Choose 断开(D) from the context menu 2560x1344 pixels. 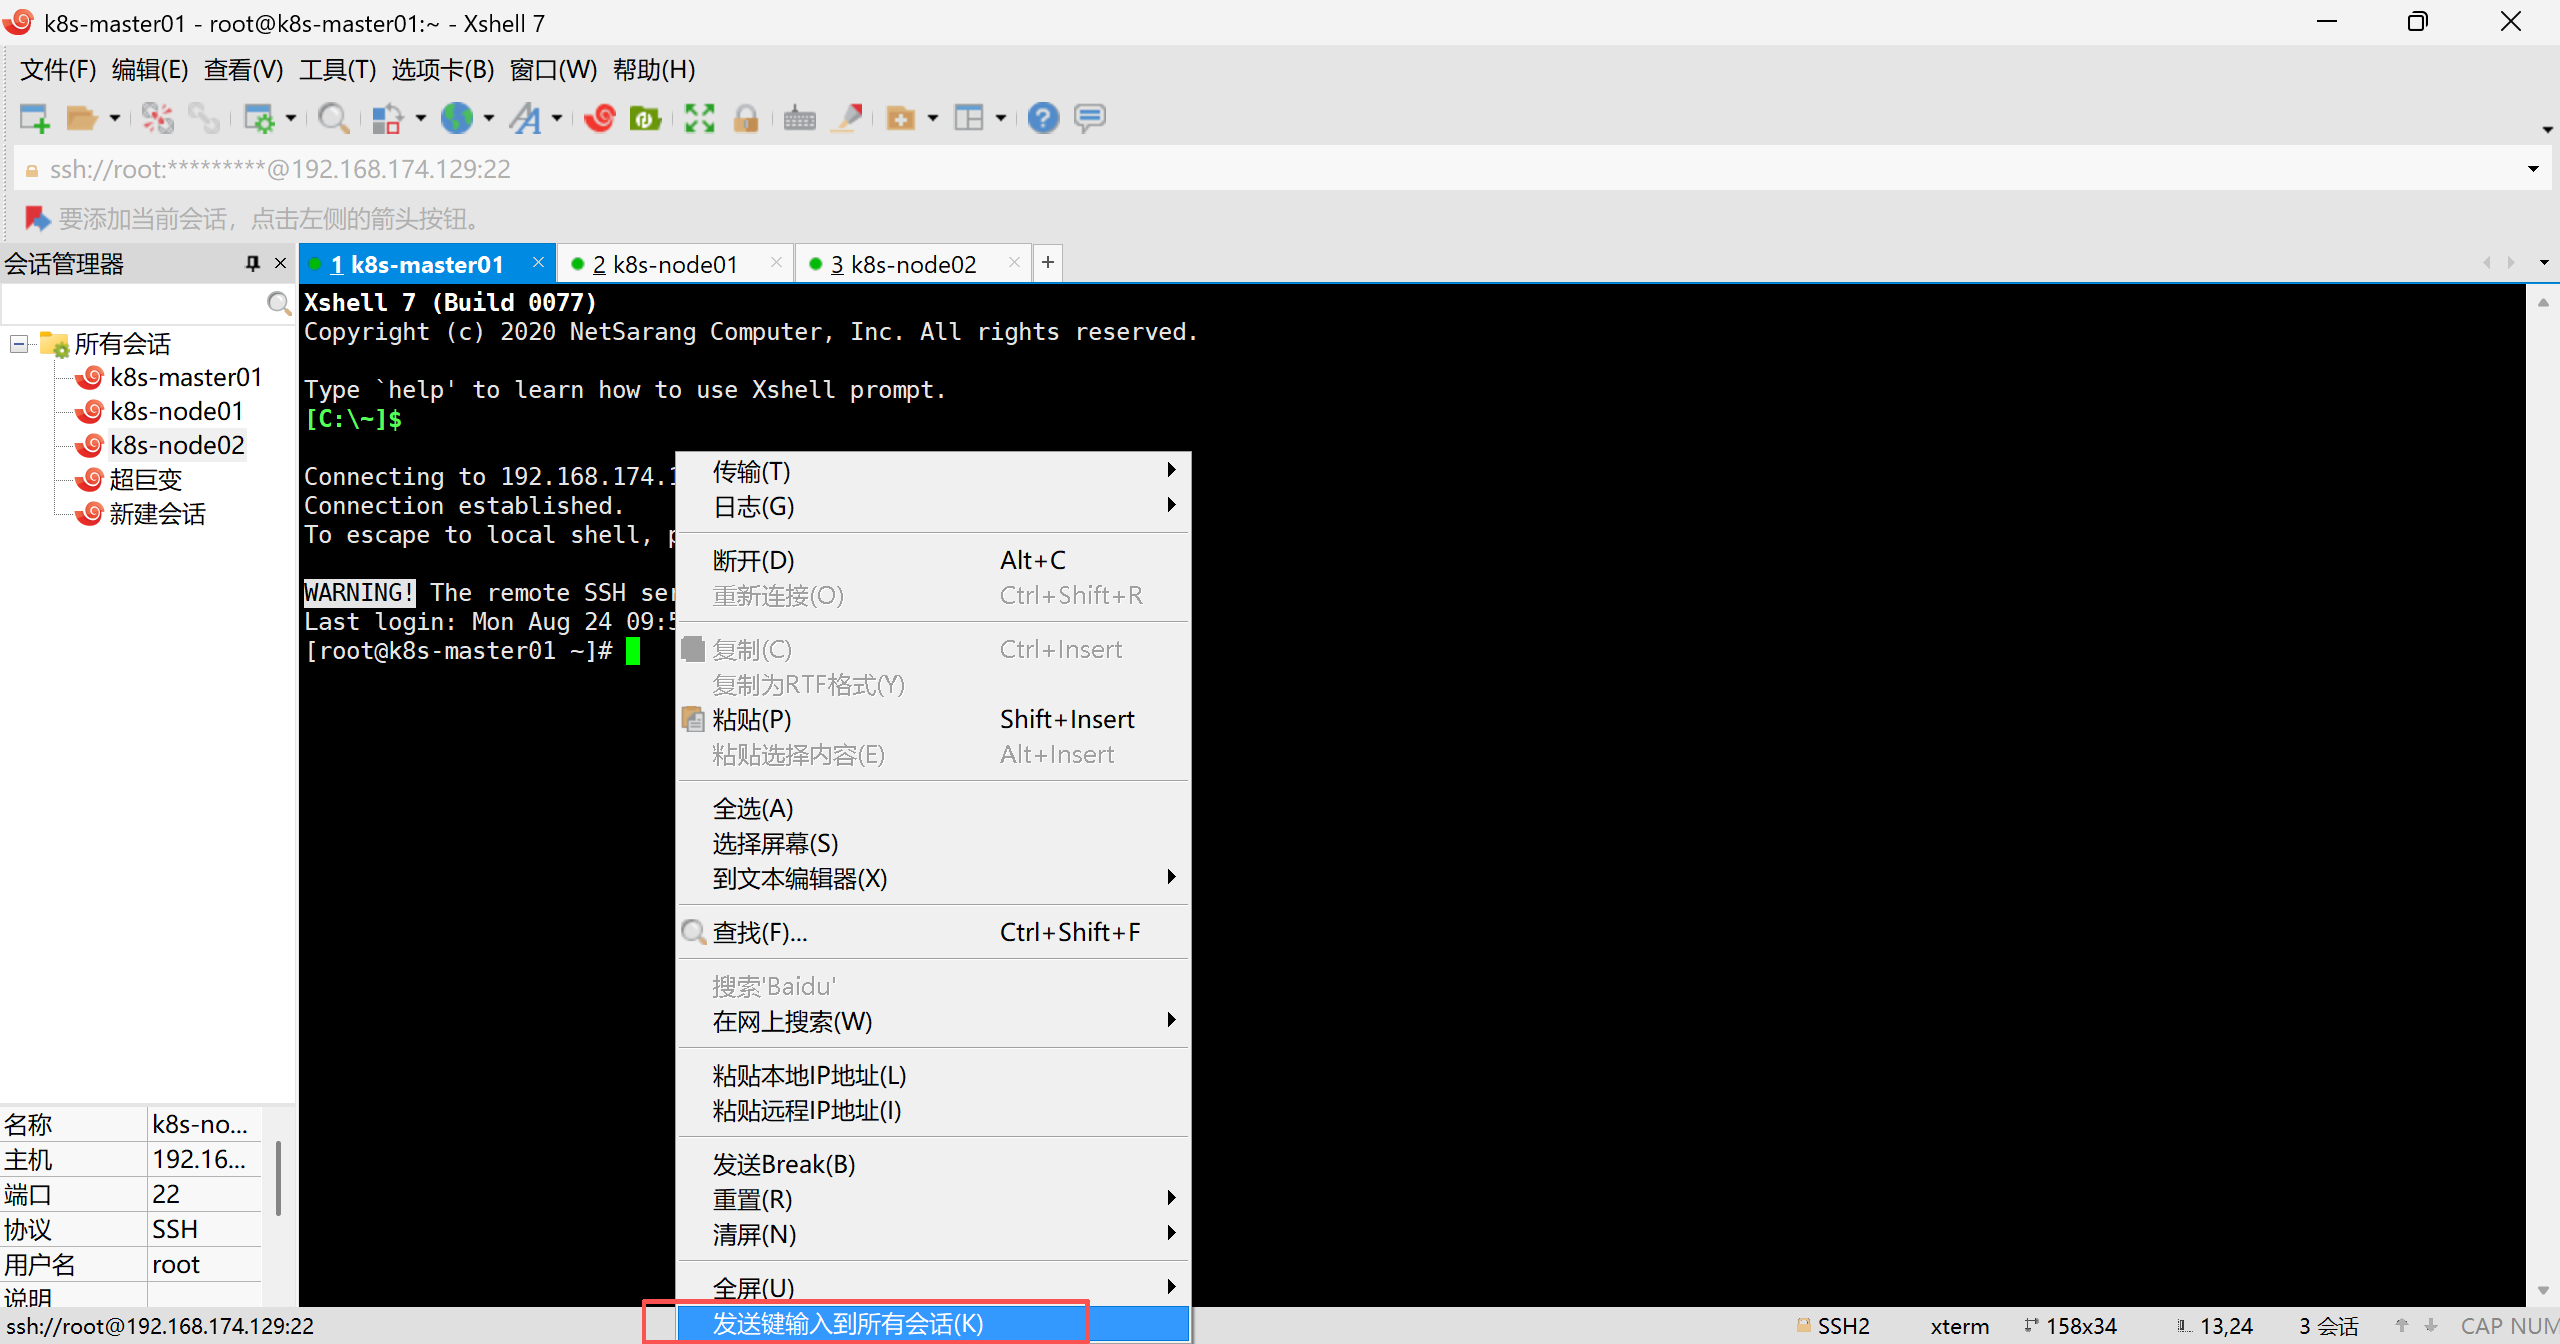(x=934, y=560)
